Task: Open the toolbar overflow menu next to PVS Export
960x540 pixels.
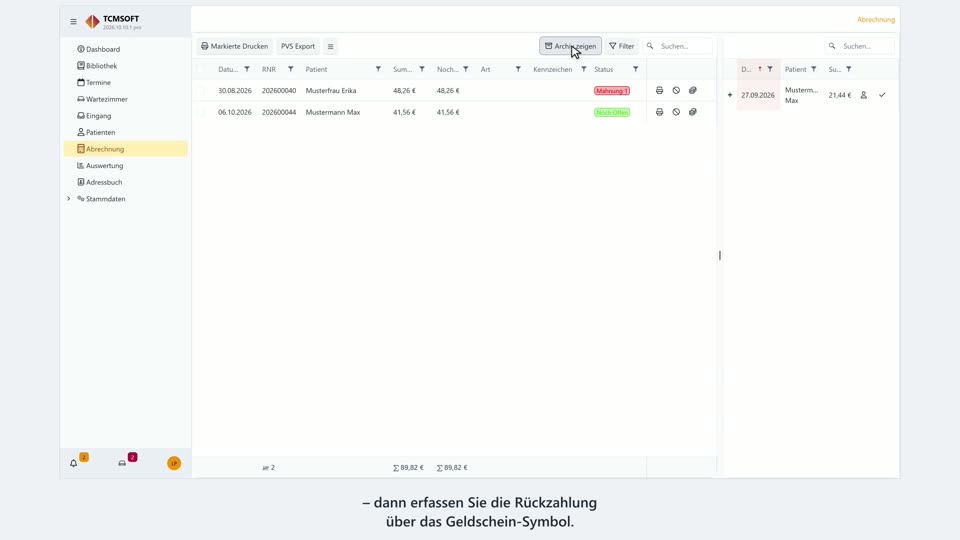Action: click(331, 46)
